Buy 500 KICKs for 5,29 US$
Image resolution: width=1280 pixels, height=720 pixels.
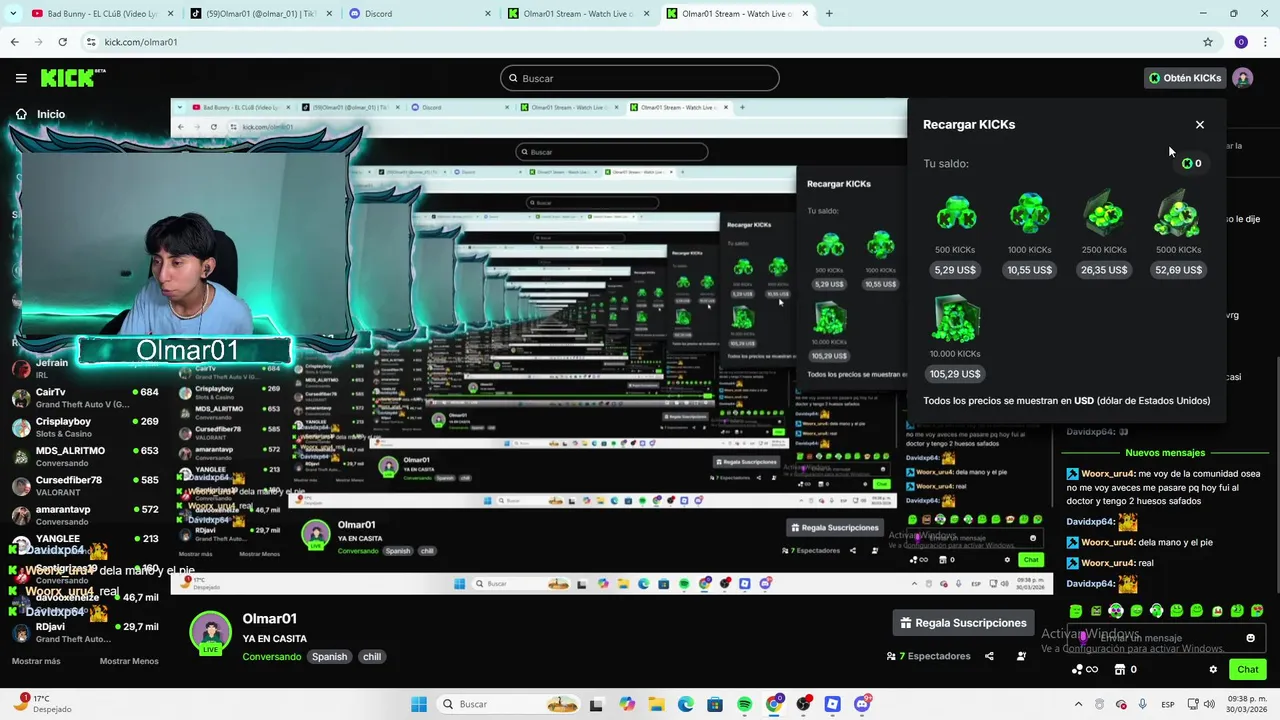[x=955, y=270]
